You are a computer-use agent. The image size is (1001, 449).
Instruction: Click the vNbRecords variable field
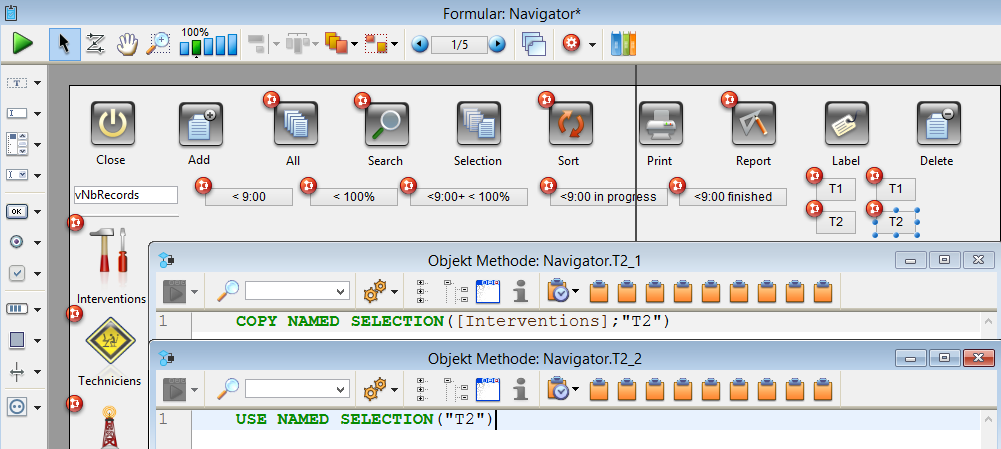click(x=125, y=195)
